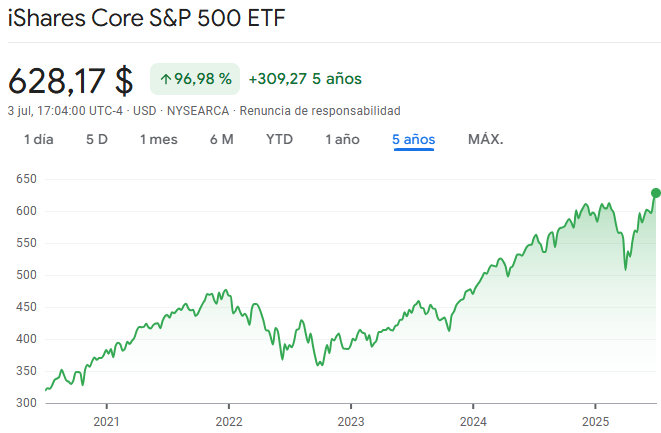Show the "1 mes" chart range
Viewport: 661px width, 433px height.
[159, 139]
